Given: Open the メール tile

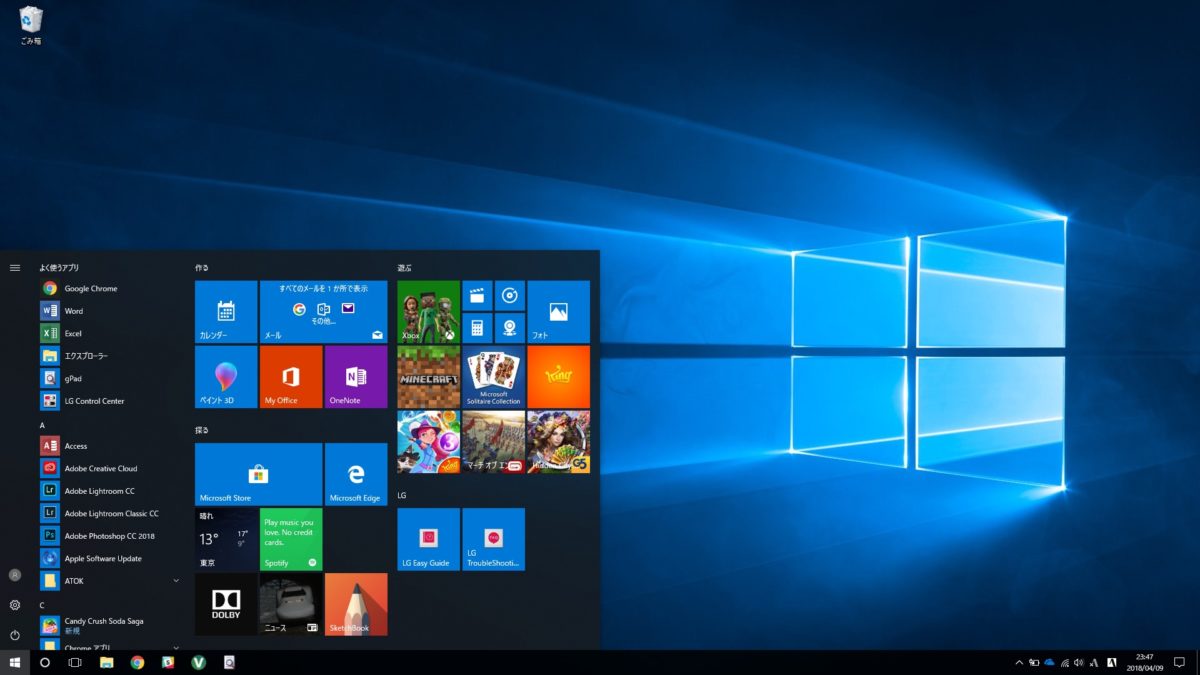Looking at the screenshot, I should pos(323,312).
